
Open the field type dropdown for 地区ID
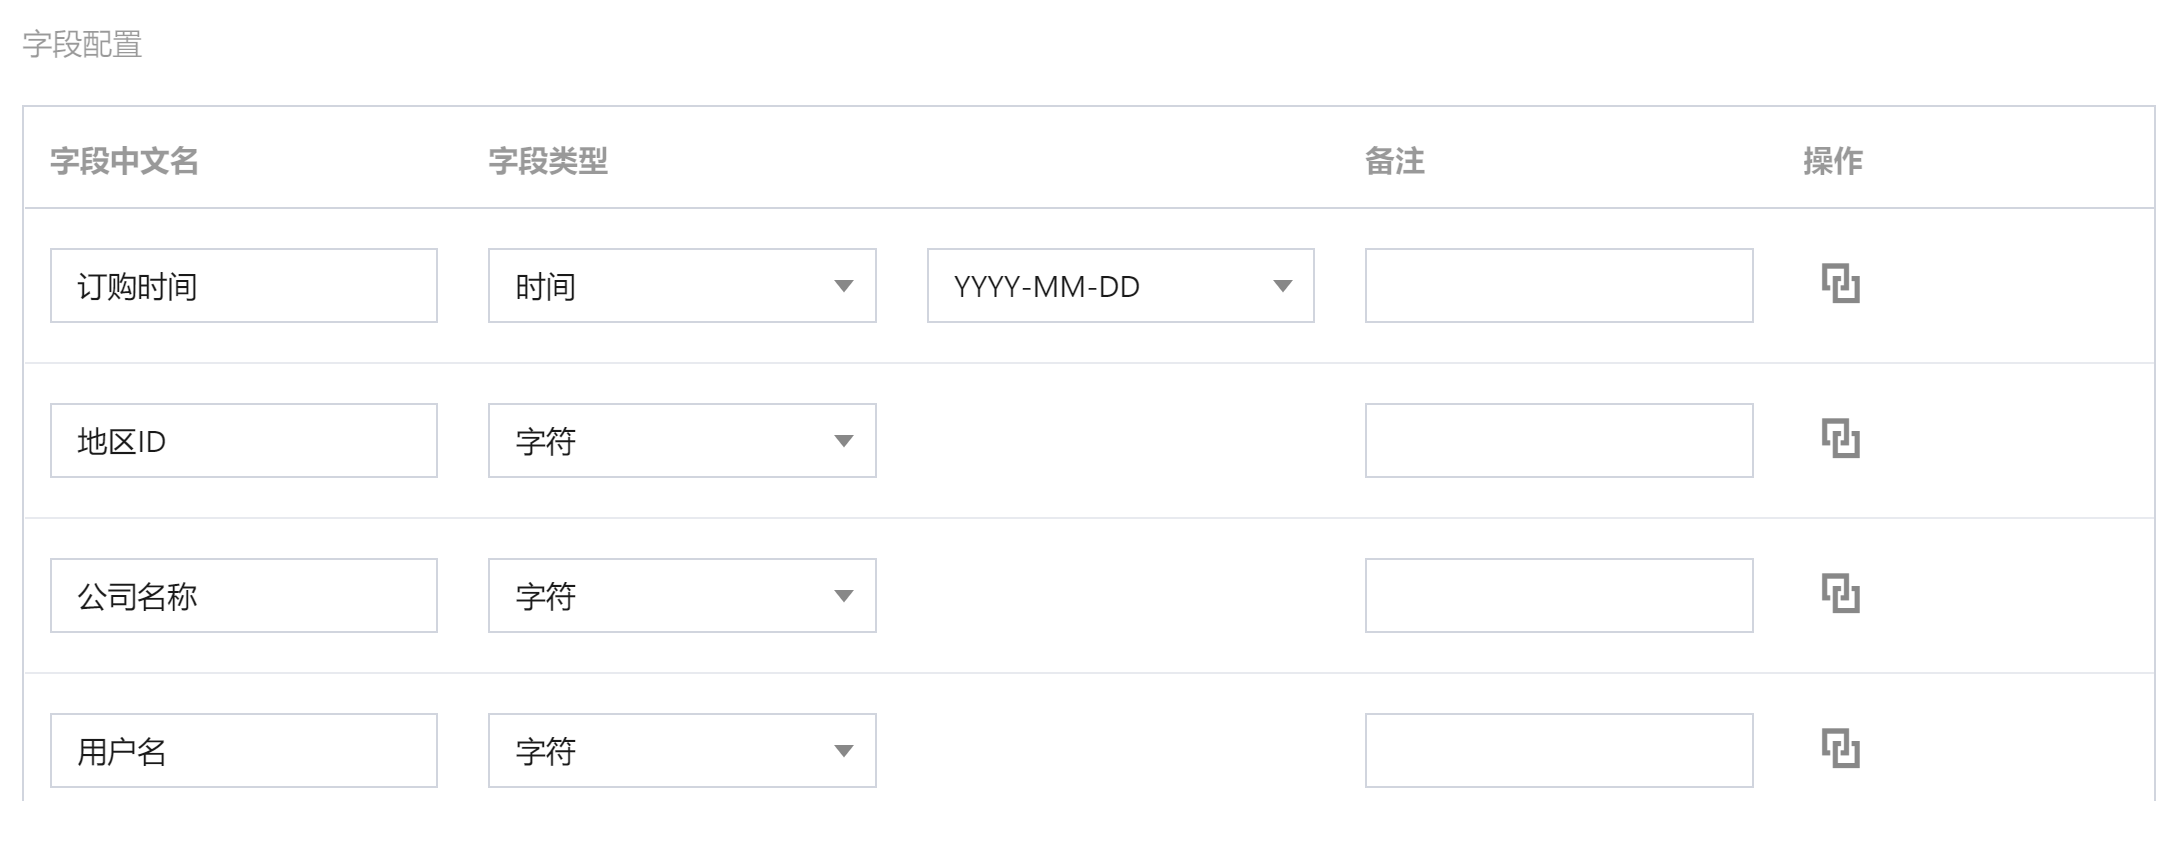(681, 441)
